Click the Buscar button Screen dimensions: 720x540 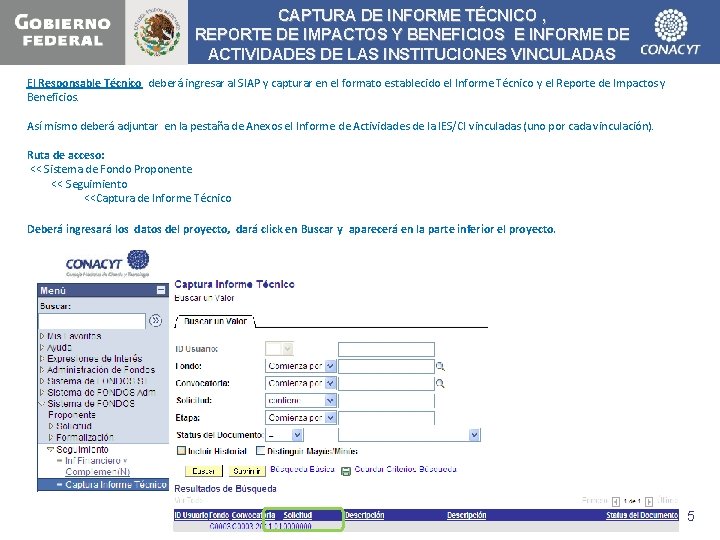point(203,471)
